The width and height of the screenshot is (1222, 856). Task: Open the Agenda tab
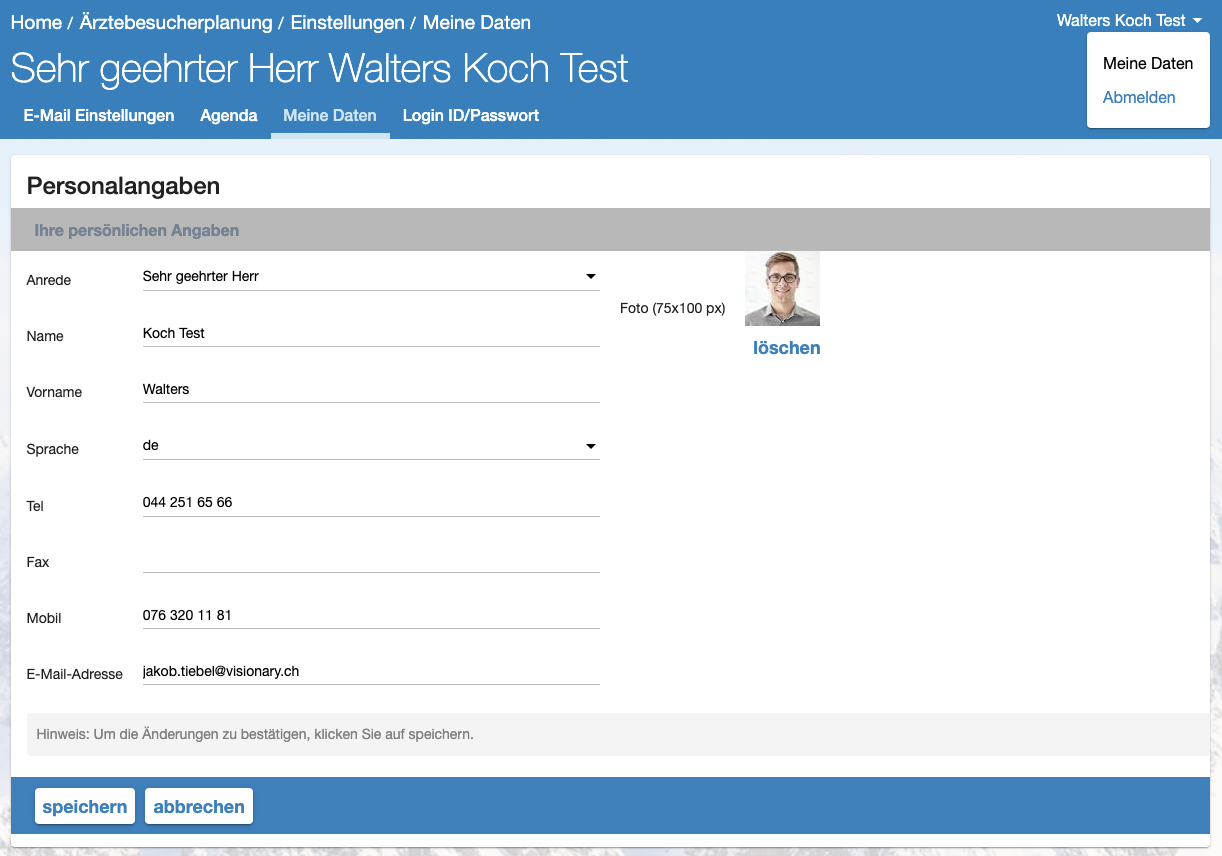229,115
